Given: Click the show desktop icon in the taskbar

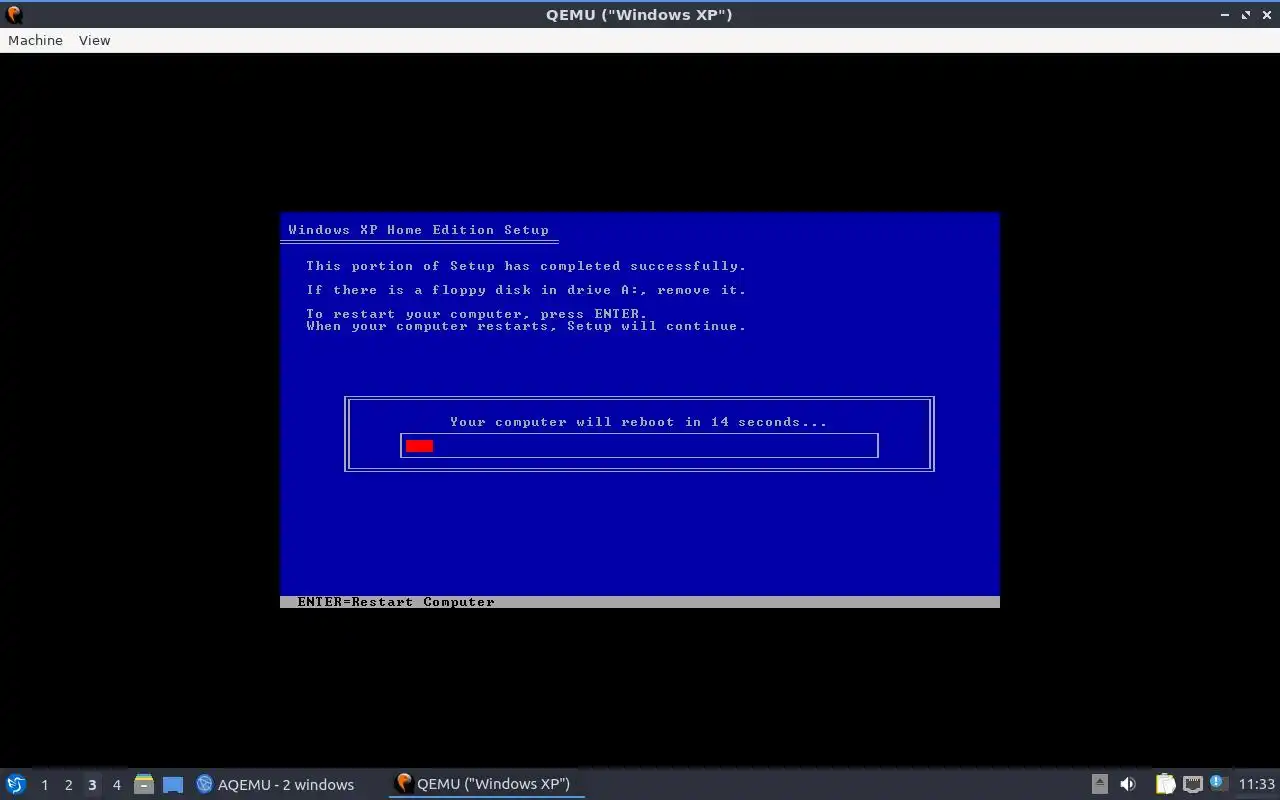Looking at the screenshot, I should pos(173,784).
